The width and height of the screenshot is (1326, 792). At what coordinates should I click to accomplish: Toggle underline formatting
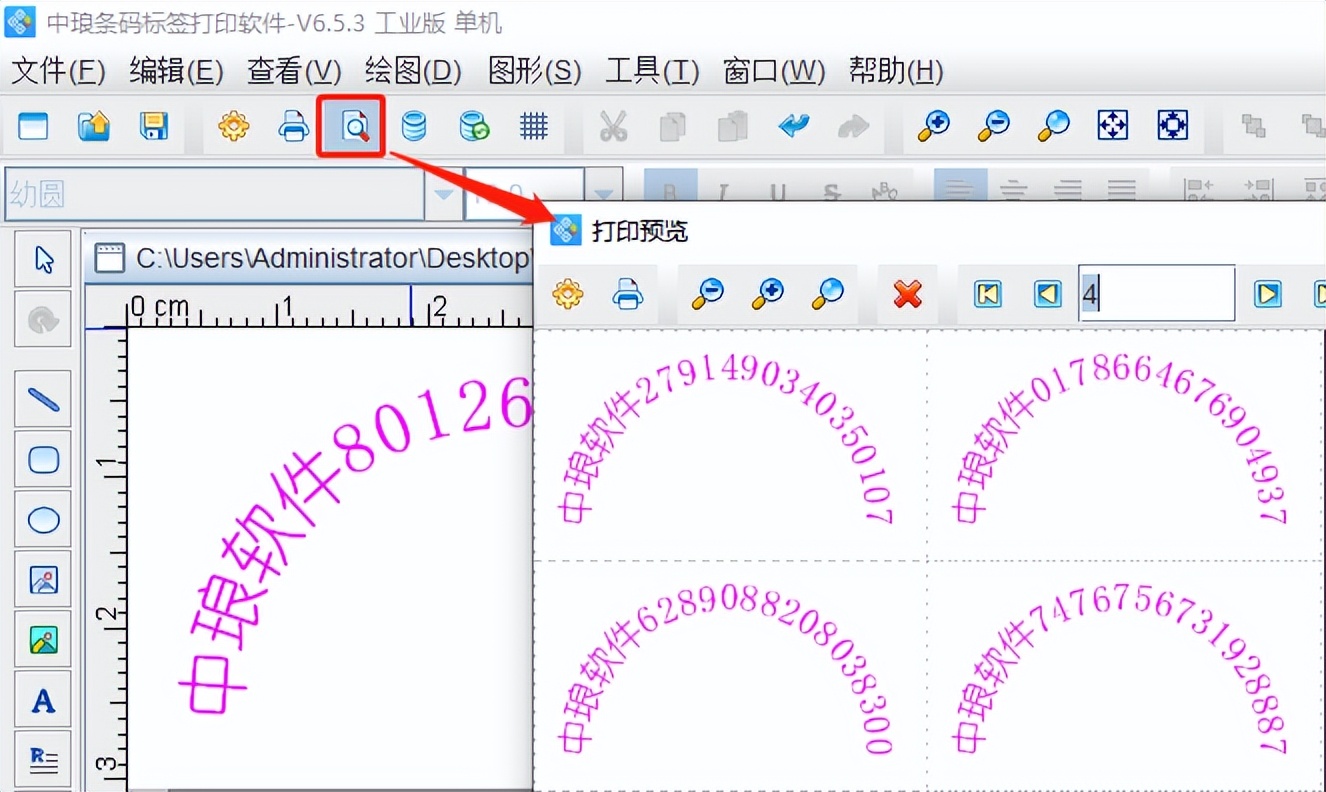click(778, 189)
